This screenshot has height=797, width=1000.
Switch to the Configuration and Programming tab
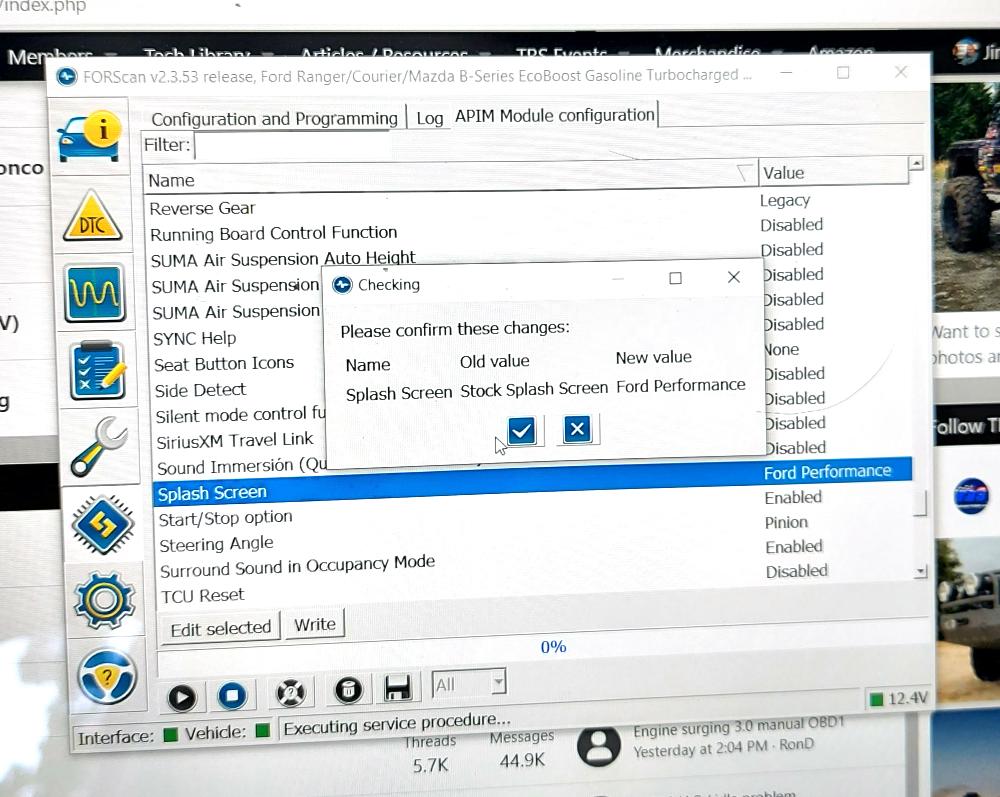coord(274,118)
